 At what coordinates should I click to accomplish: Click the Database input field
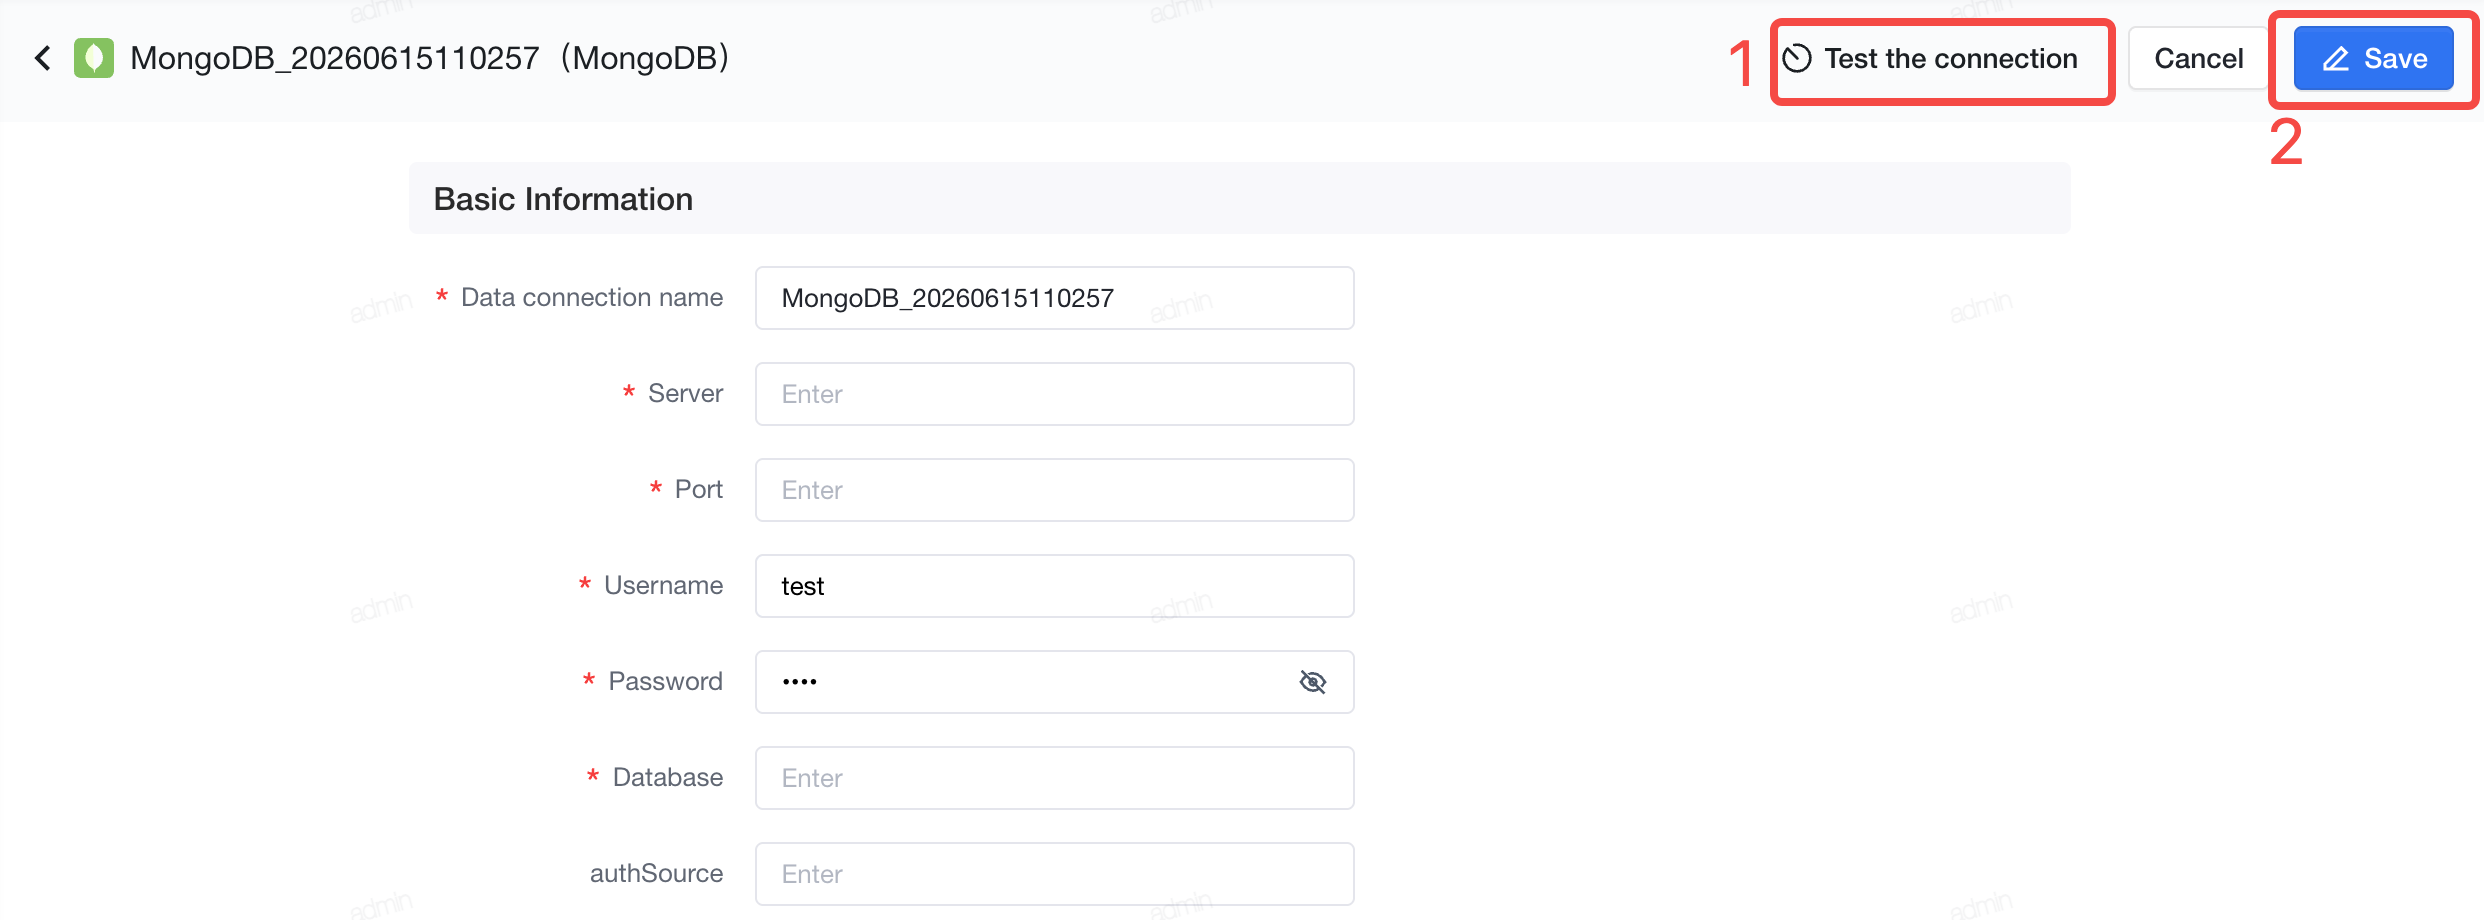click(1055, 778)
